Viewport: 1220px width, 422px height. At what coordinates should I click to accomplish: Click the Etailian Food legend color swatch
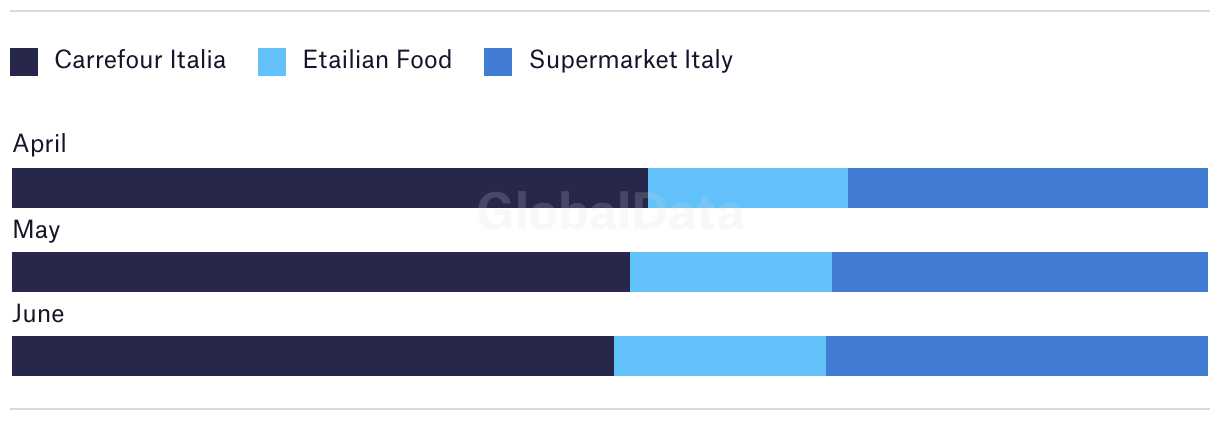coord(272,62)
